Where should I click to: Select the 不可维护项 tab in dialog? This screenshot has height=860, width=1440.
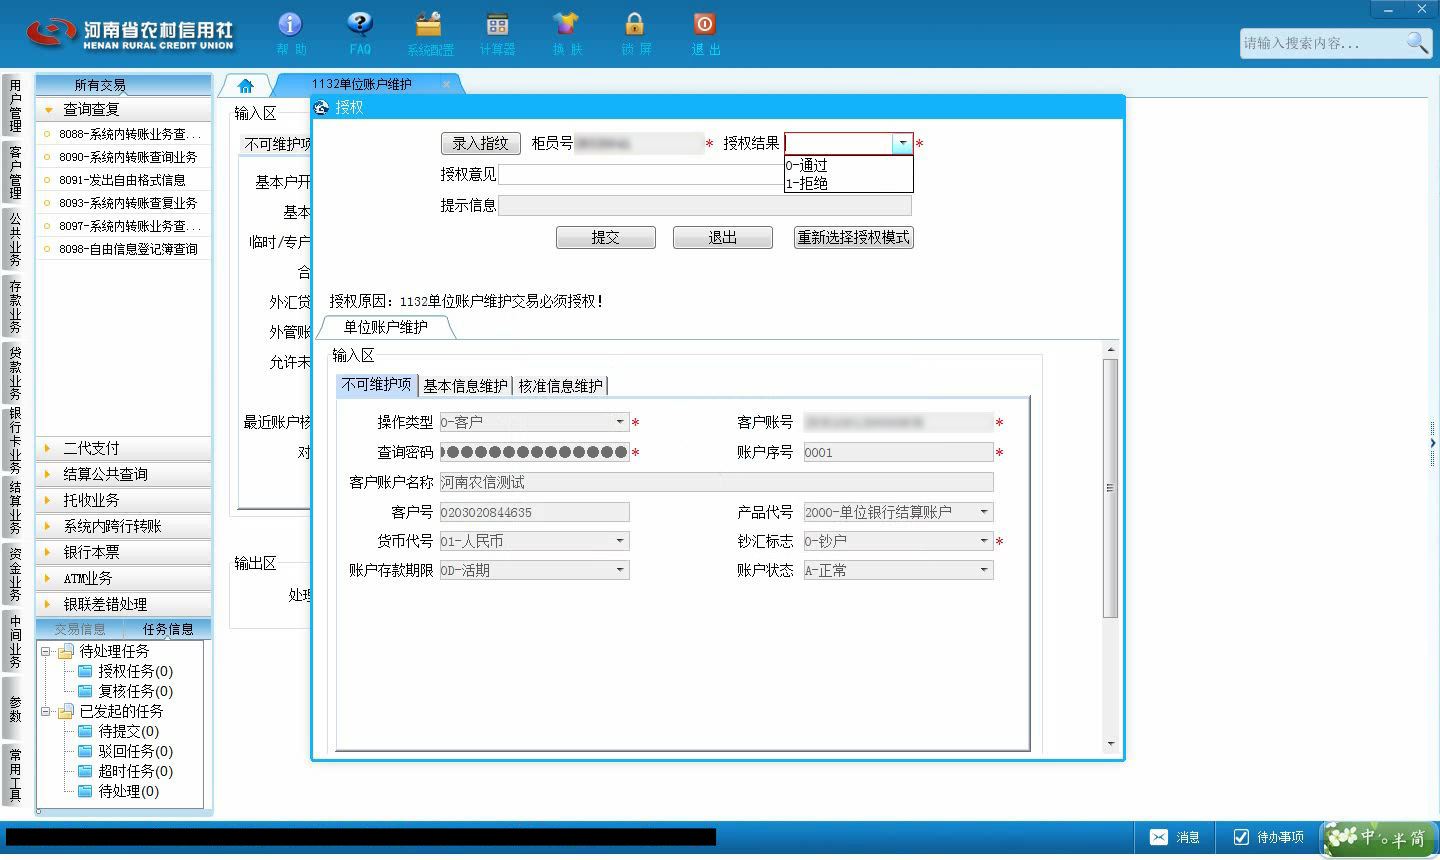click(x=377, y=385)
